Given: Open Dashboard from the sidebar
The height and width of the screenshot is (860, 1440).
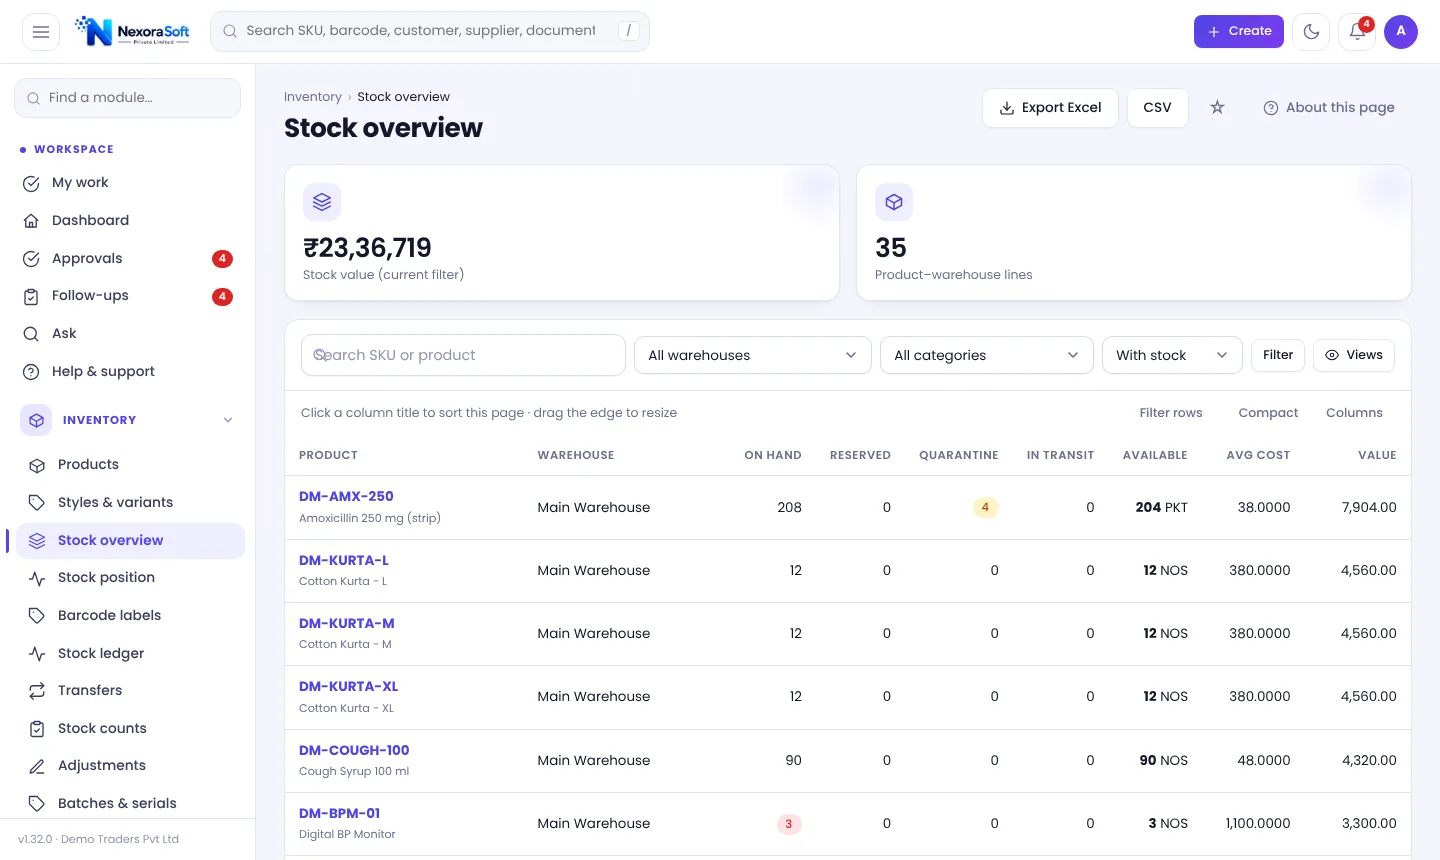Looking at the screenshot, I should pos(128,220).
